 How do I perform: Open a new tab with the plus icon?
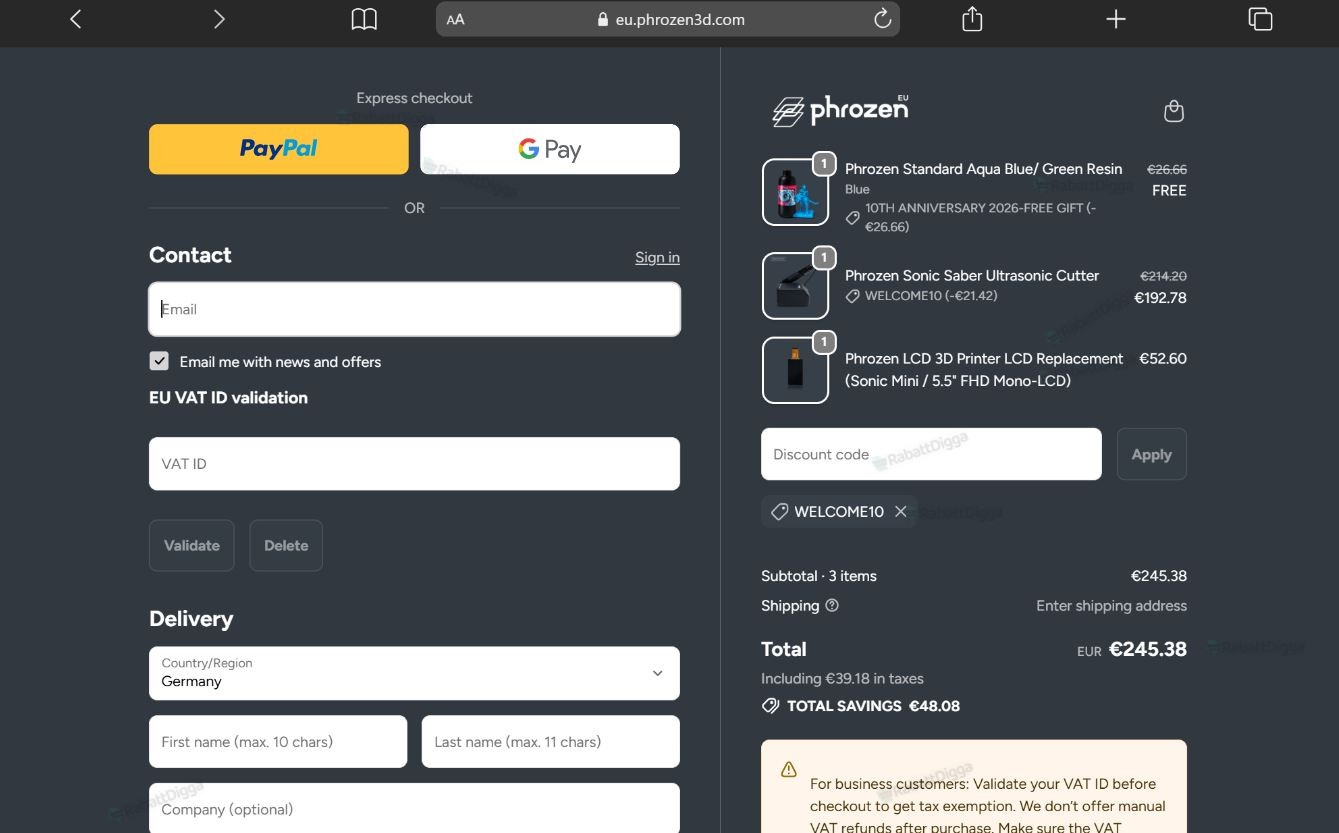click(x=1116, y=19)
